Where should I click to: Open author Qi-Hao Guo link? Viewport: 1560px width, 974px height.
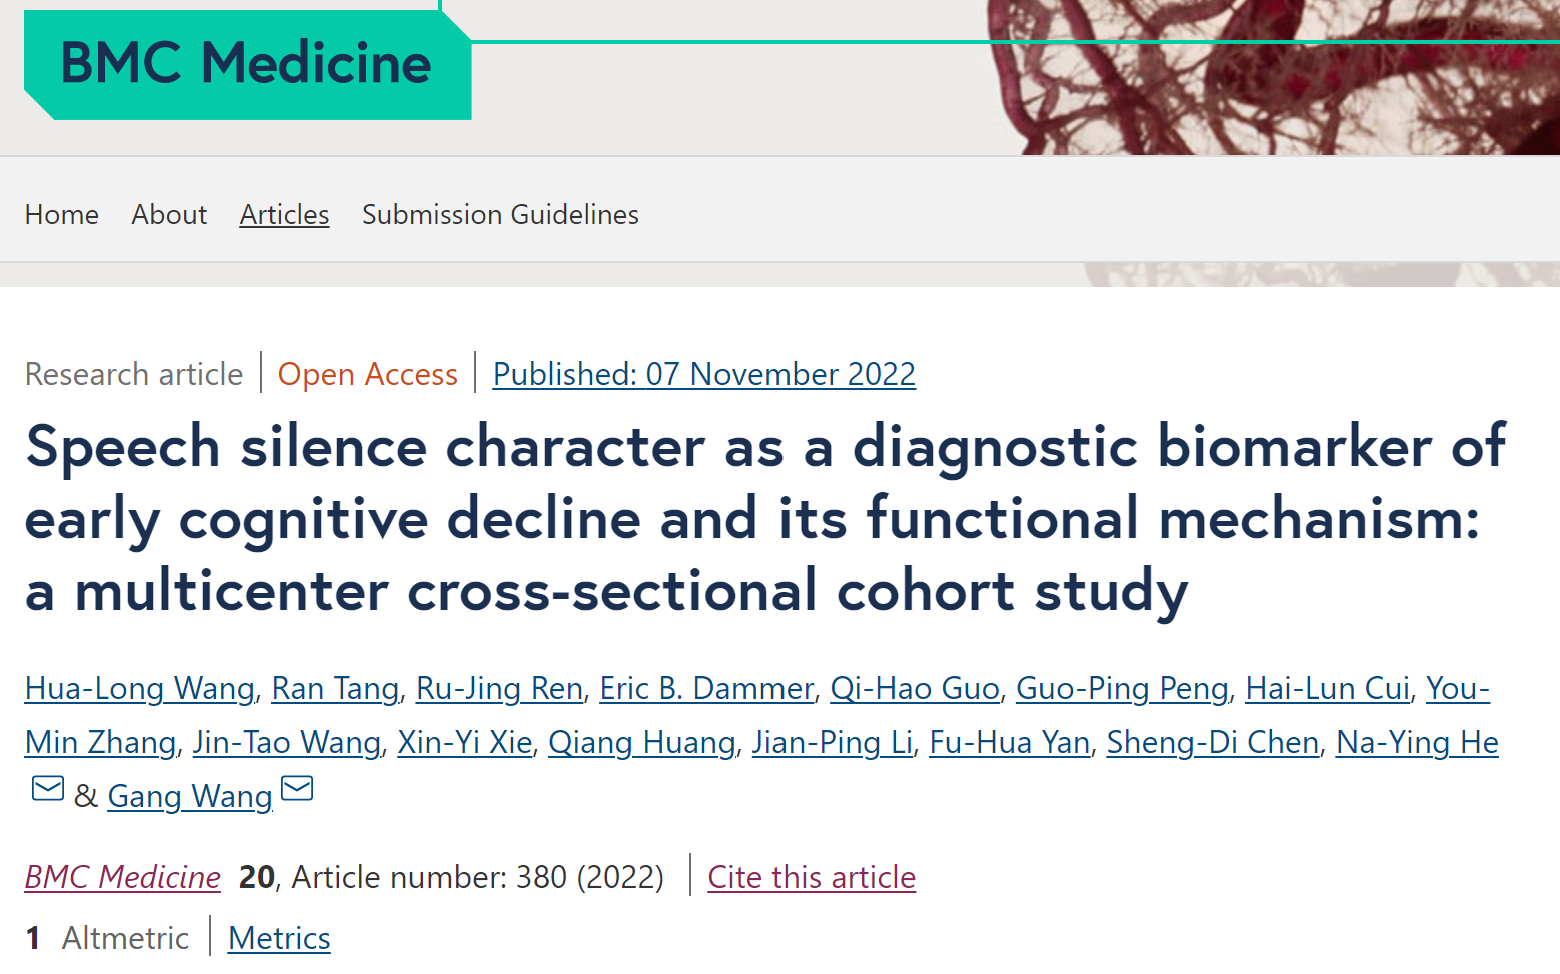pos(915,689)
